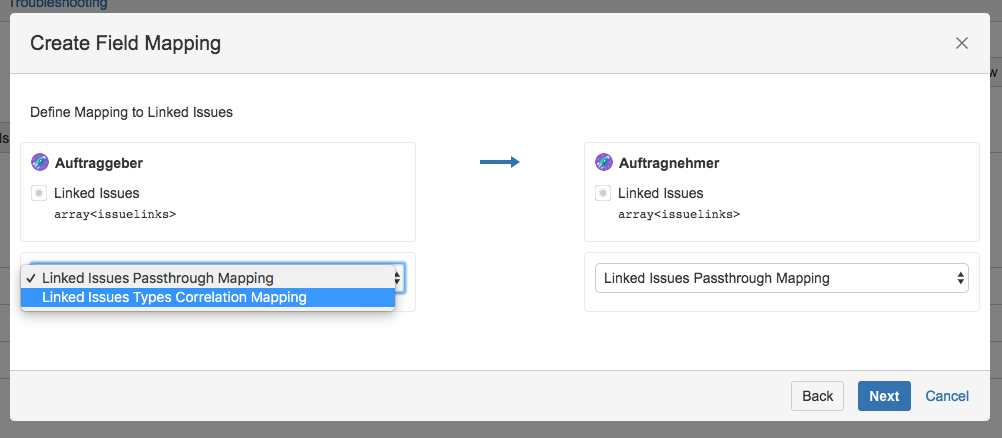Click the left dropdown arrow stepper
The height and width of the screenshot is (438, 1002).
398,278
